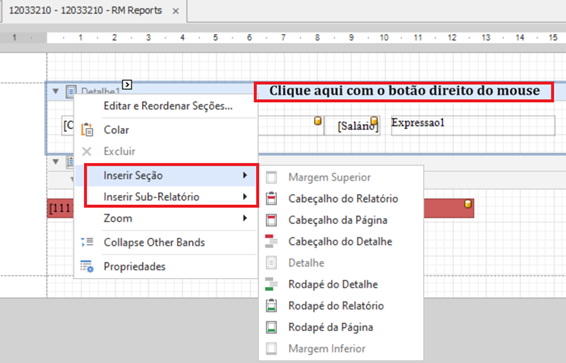This screenshot has width=566, height=363.
Task: Click the Cabeçalho da Página icon
Action: pos(271,220)
